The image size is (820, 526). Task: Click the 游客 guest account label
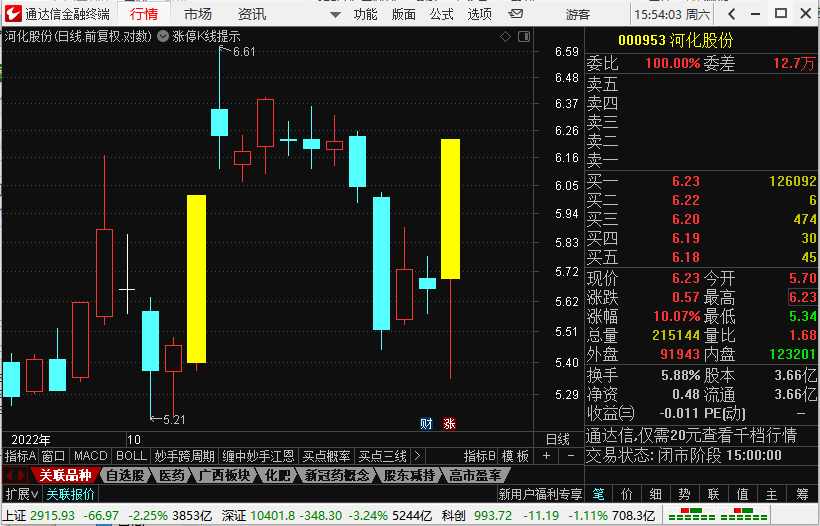tap(578, 14)
